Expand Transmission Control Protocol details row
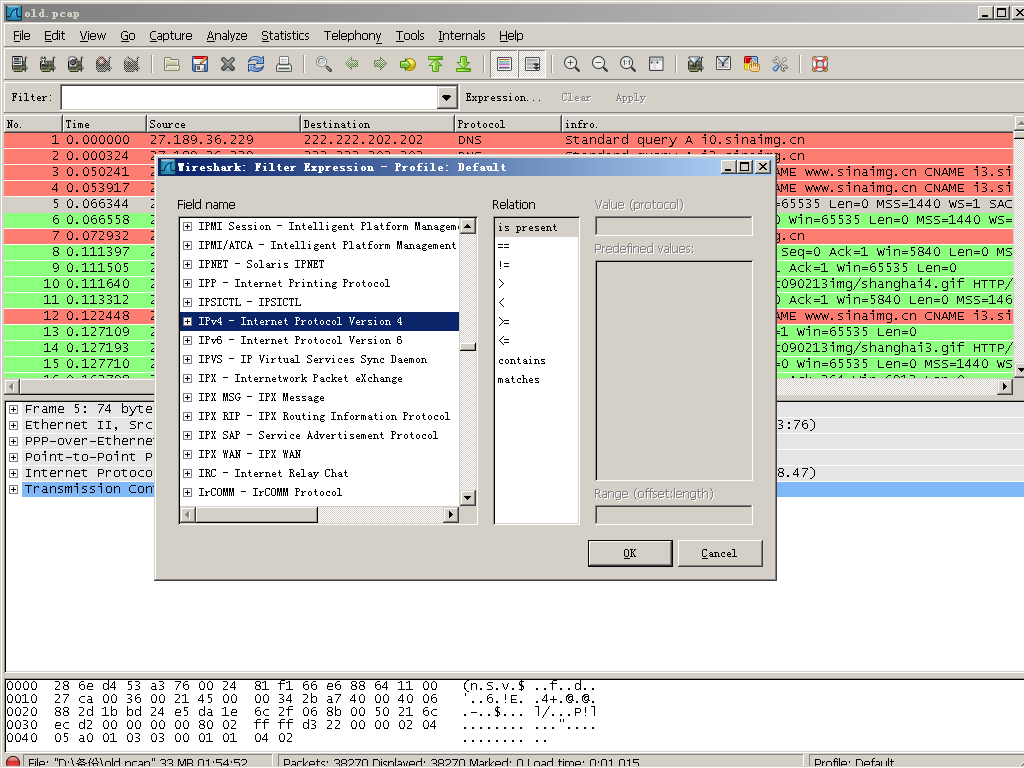Image resolution: width=1024 pixels, height=768 pixels. (13, 489)
